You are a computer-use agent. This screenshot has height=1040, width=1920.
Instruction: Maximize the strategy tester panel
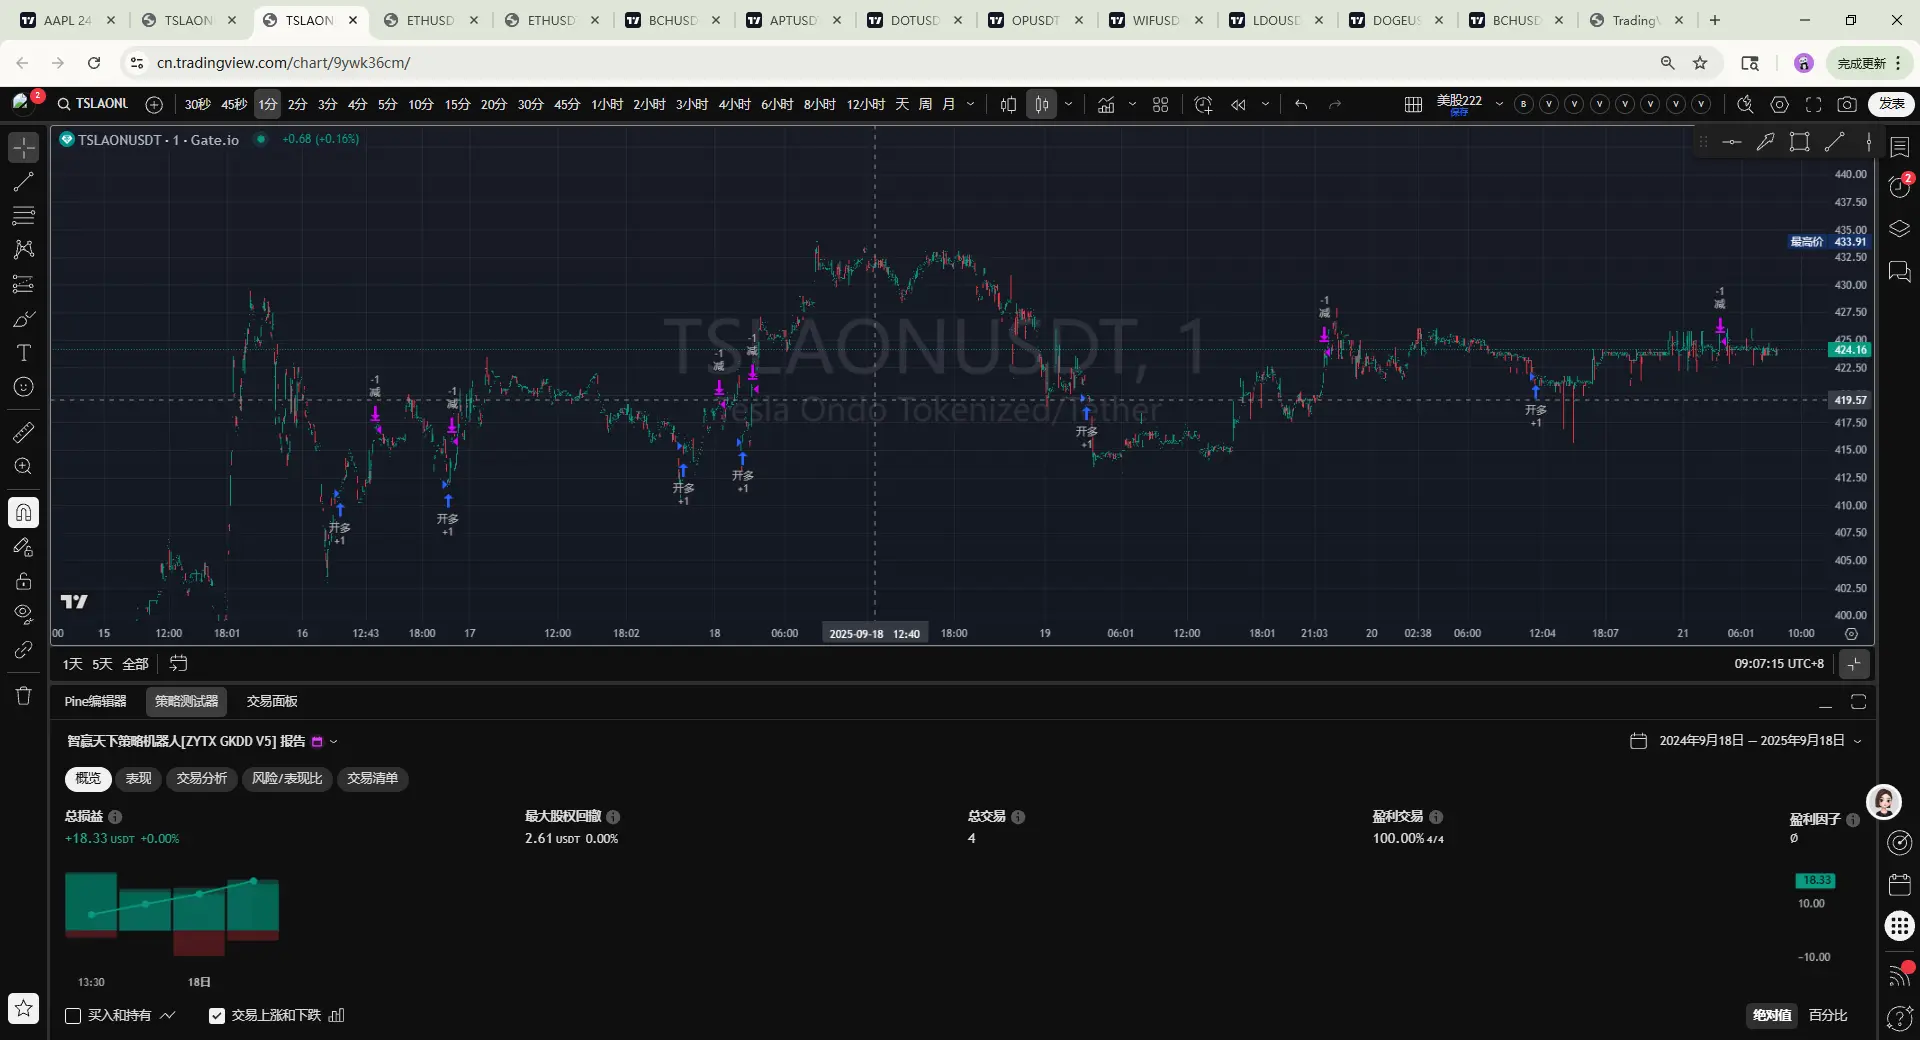point(1858,702)
